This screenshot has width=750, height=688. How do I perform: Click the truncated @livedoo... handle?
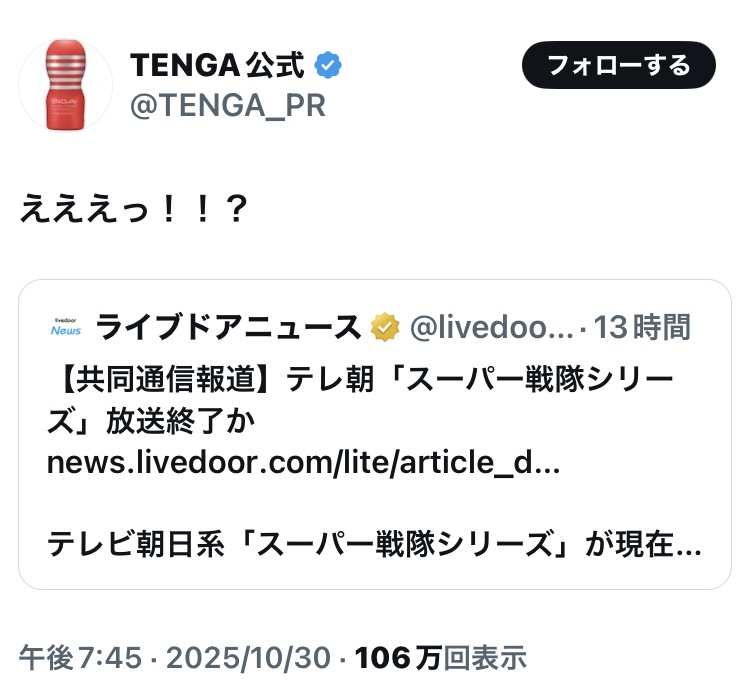[492, 327]
